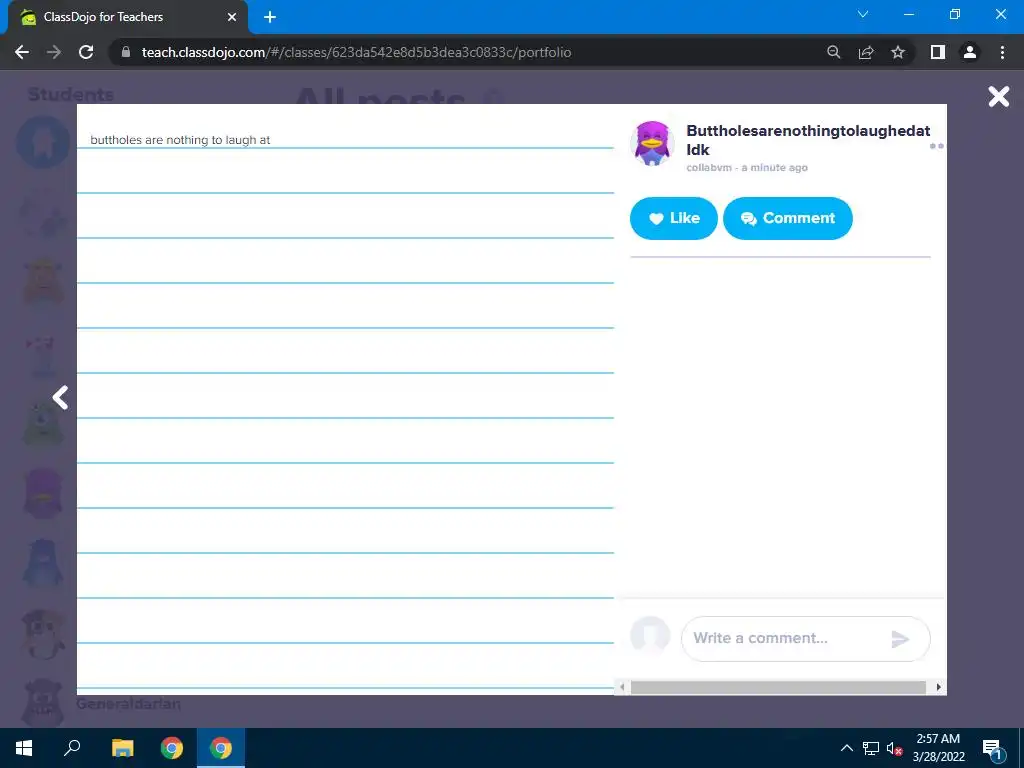1024x768 pixels.
Task: Go back in browser history
Action: (x=22, y=52)
